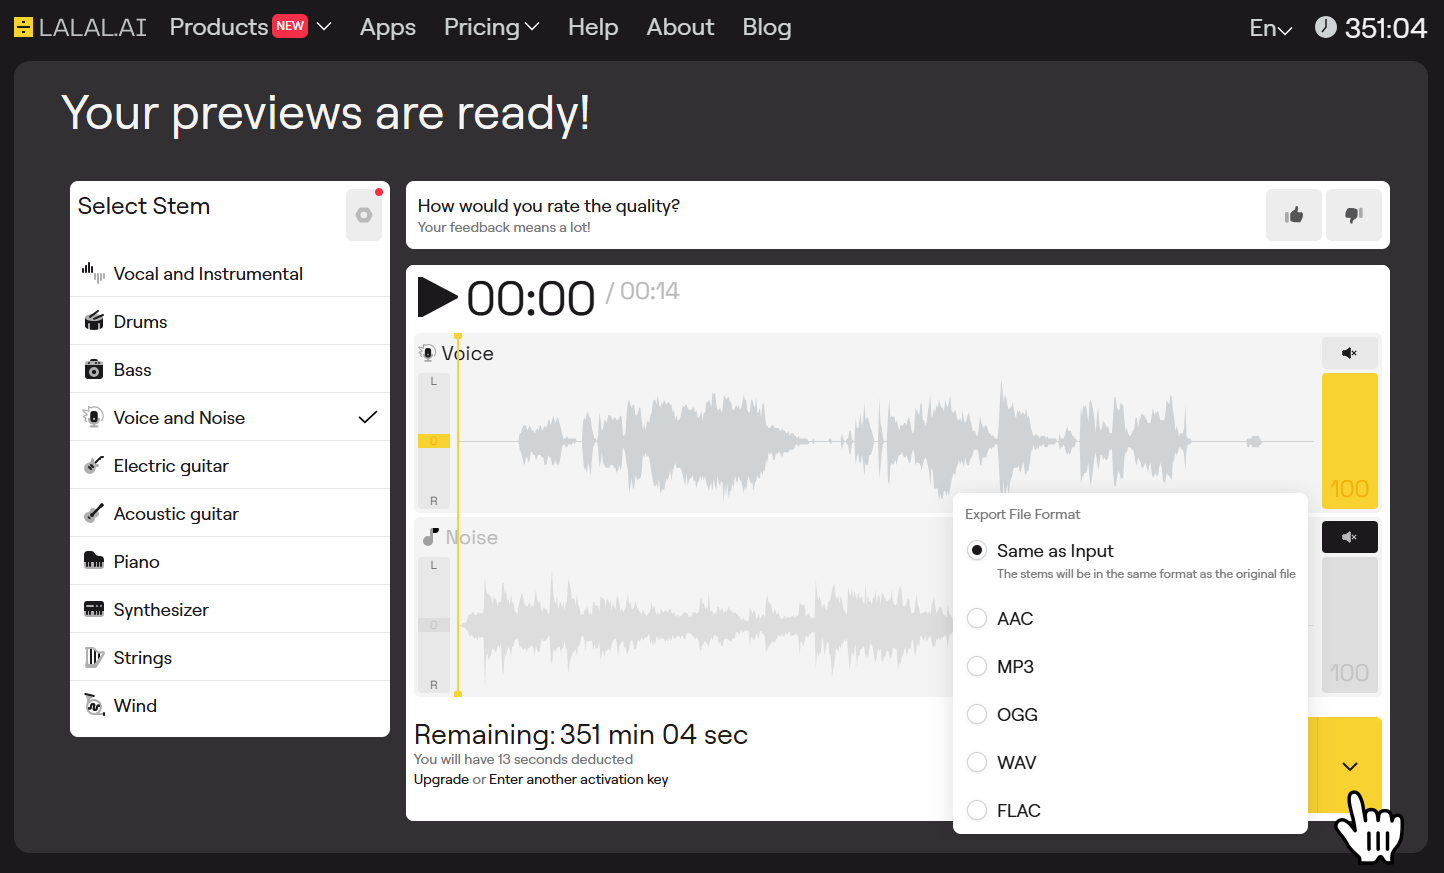The width and height of the screenshot is (1444, 873).
Task: Click the Enter another activation key link
Action: (578, 780)
